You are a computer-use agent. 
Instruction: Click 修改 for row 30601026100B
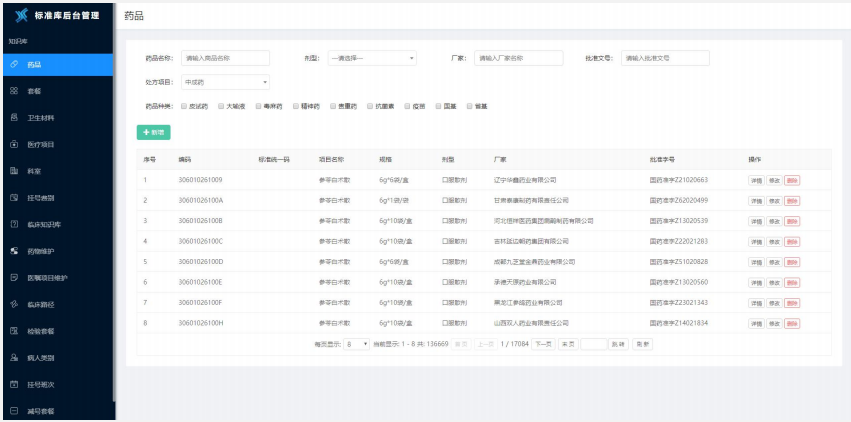774,221
